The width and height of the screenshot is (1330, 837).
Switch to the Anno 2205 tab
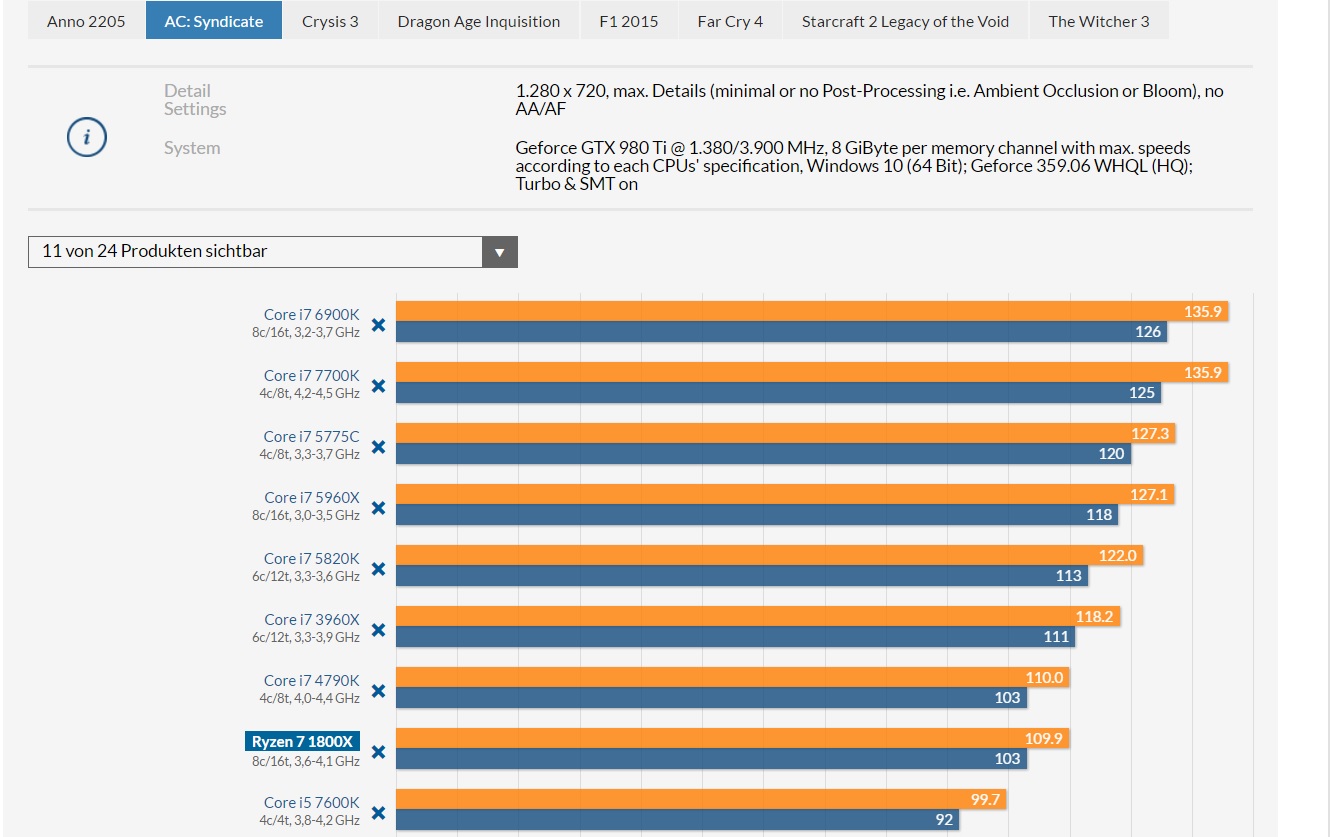click(x=86, y=21)
